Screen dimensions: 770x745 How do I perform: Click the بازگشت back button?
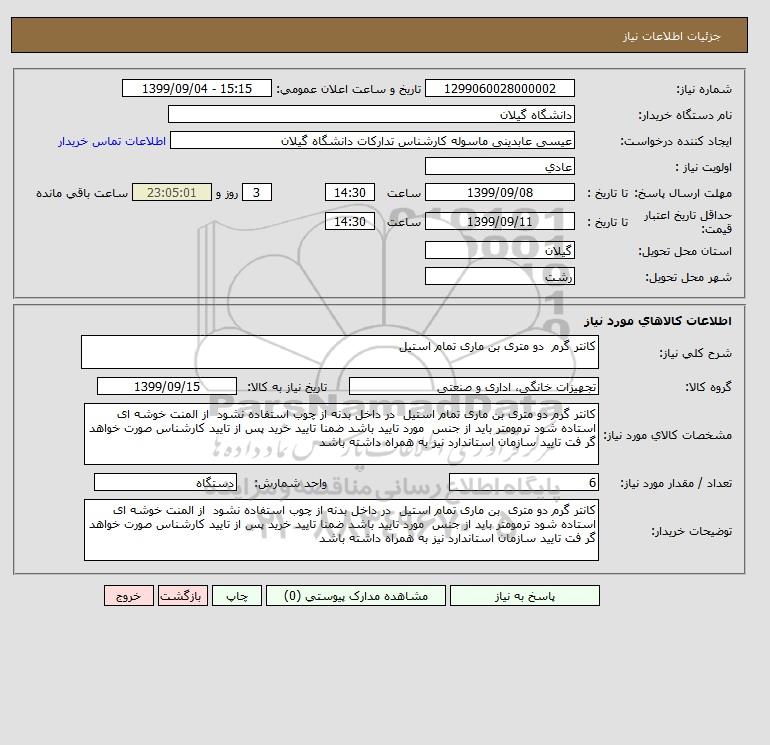pos(183,596)
